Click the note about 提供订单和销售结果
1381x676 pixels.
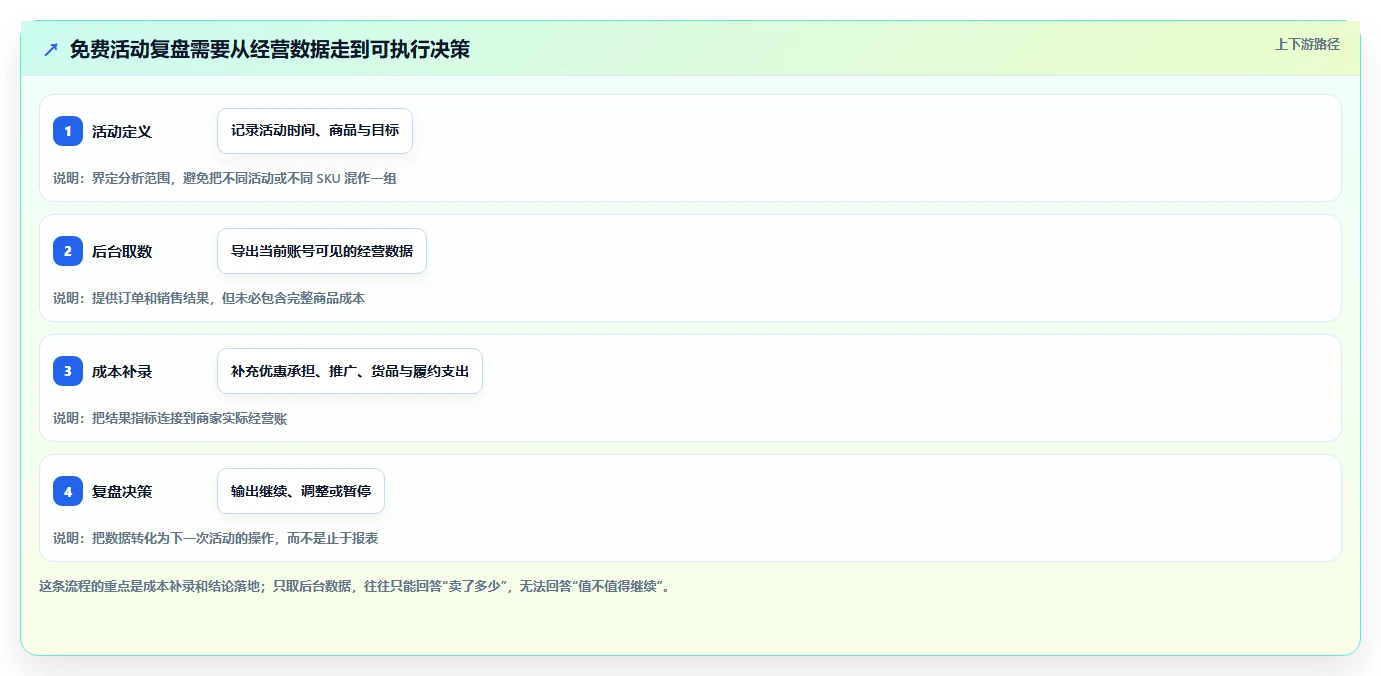[209, 298]
